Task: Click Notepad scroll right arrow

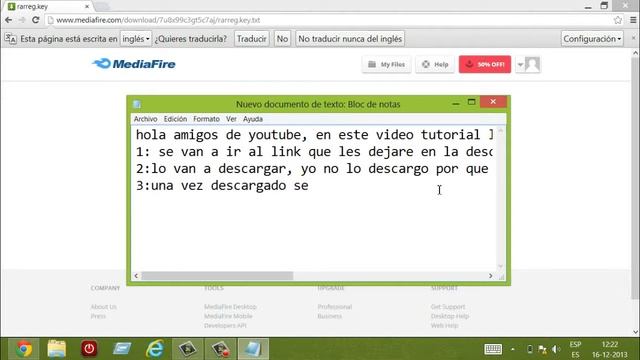Action: click(491, 276)
